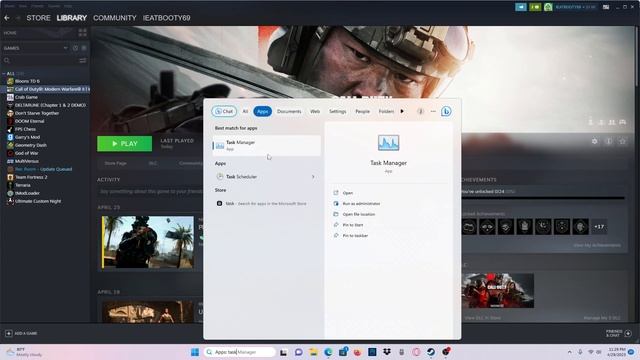Viewport: 640px width, 360px height.
Task: Click Pin to taskbar
Action: [x=355, y=236]
